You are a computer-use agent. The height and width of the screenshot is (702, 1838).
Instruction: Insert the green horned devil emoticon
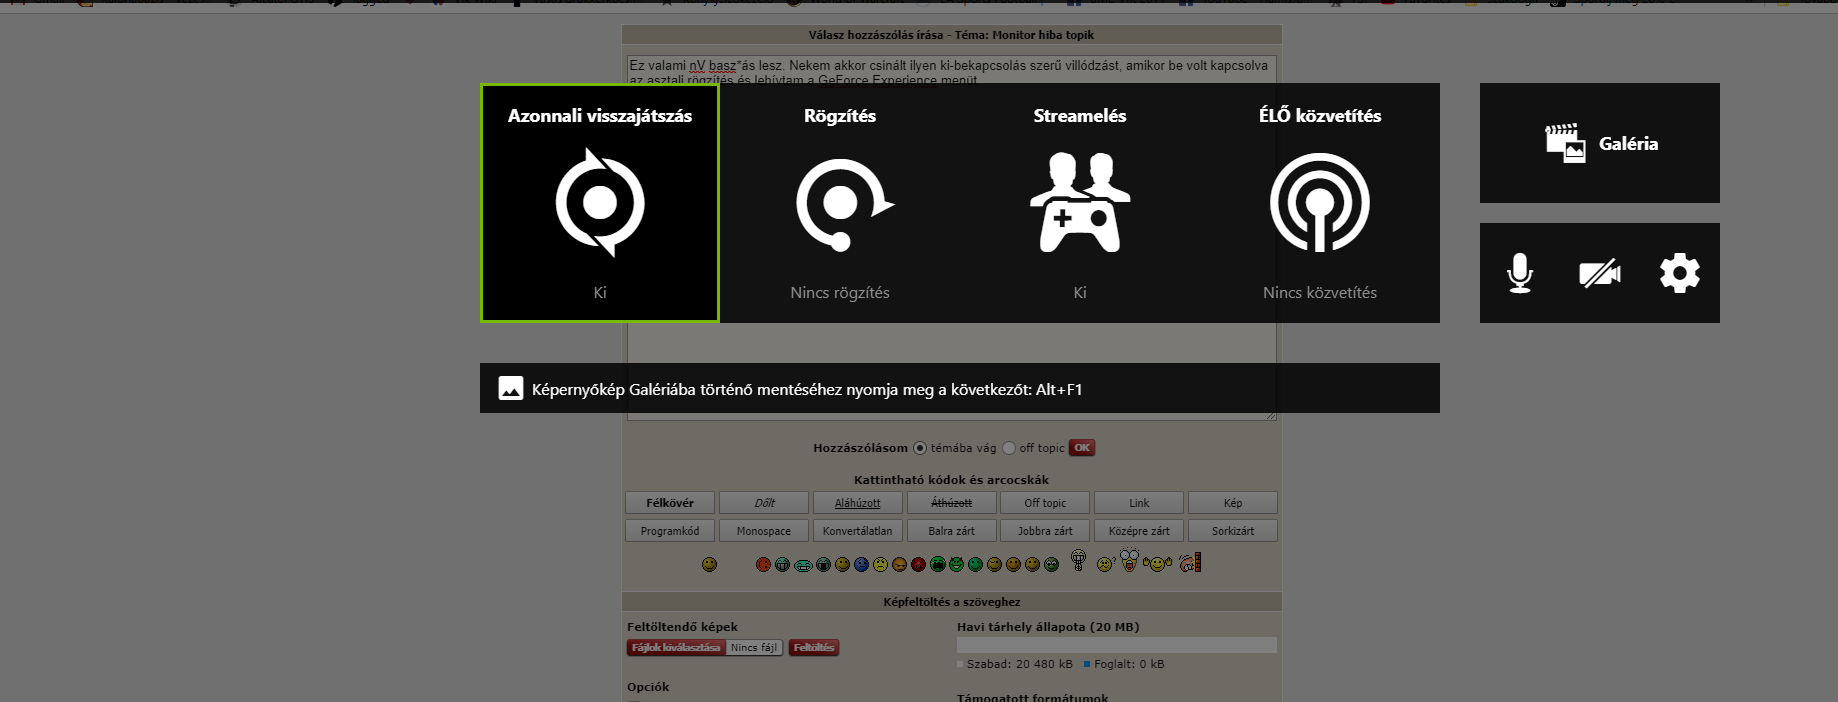(x=957, y=564)
